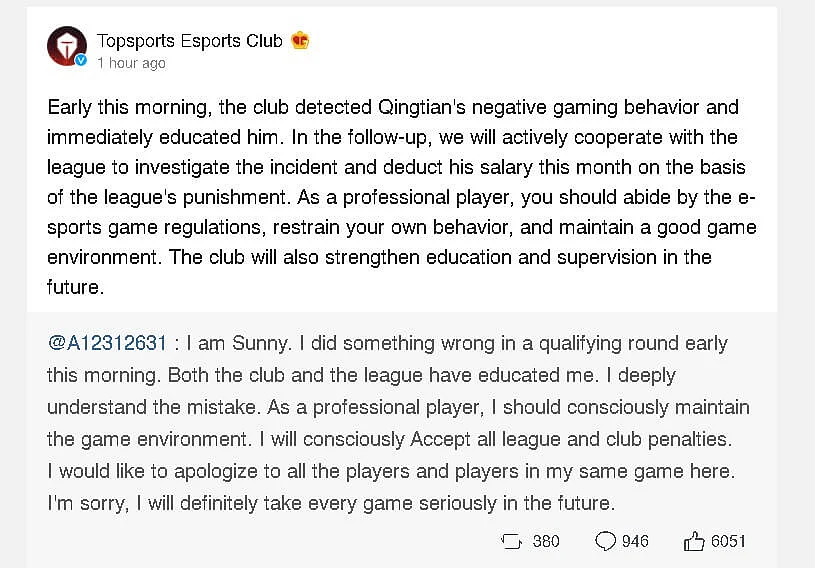View the 946 comments count

635,541
